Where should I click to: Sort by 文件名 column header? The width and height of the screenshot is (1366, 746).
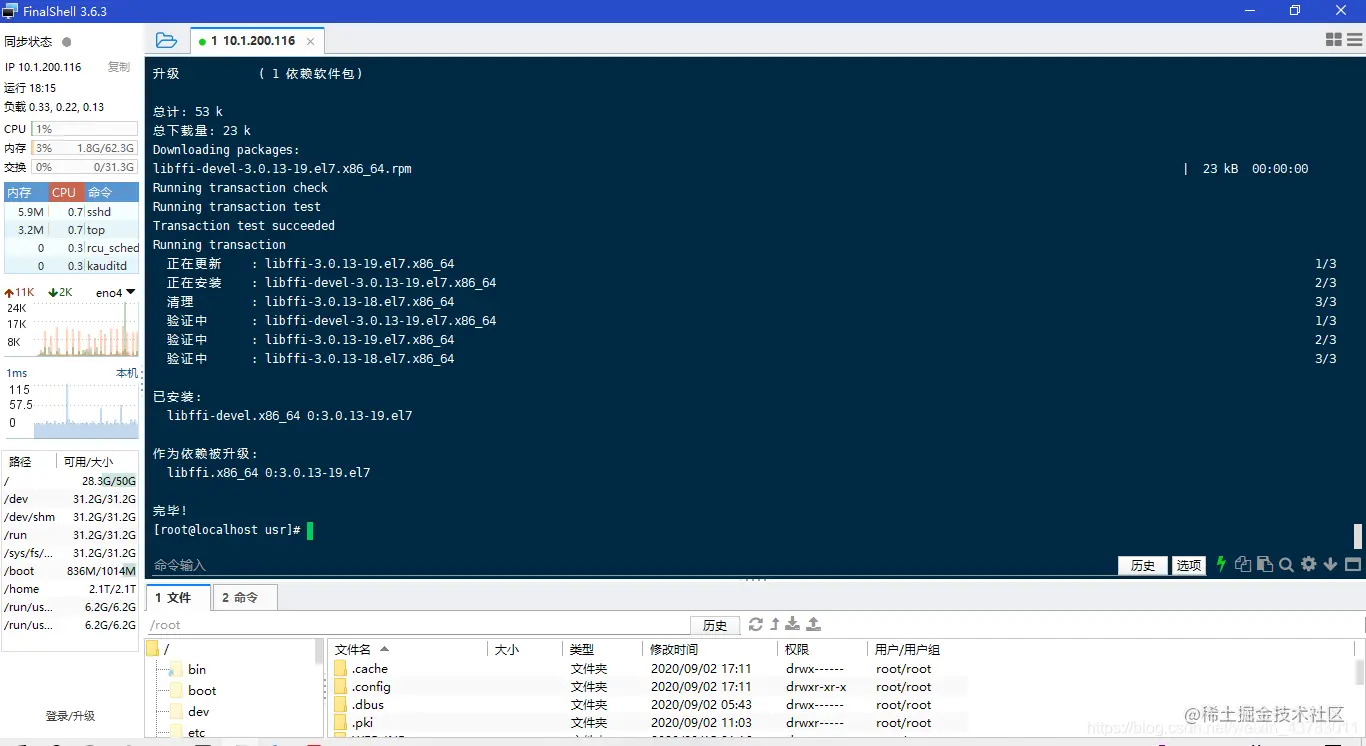coord(408,649)
